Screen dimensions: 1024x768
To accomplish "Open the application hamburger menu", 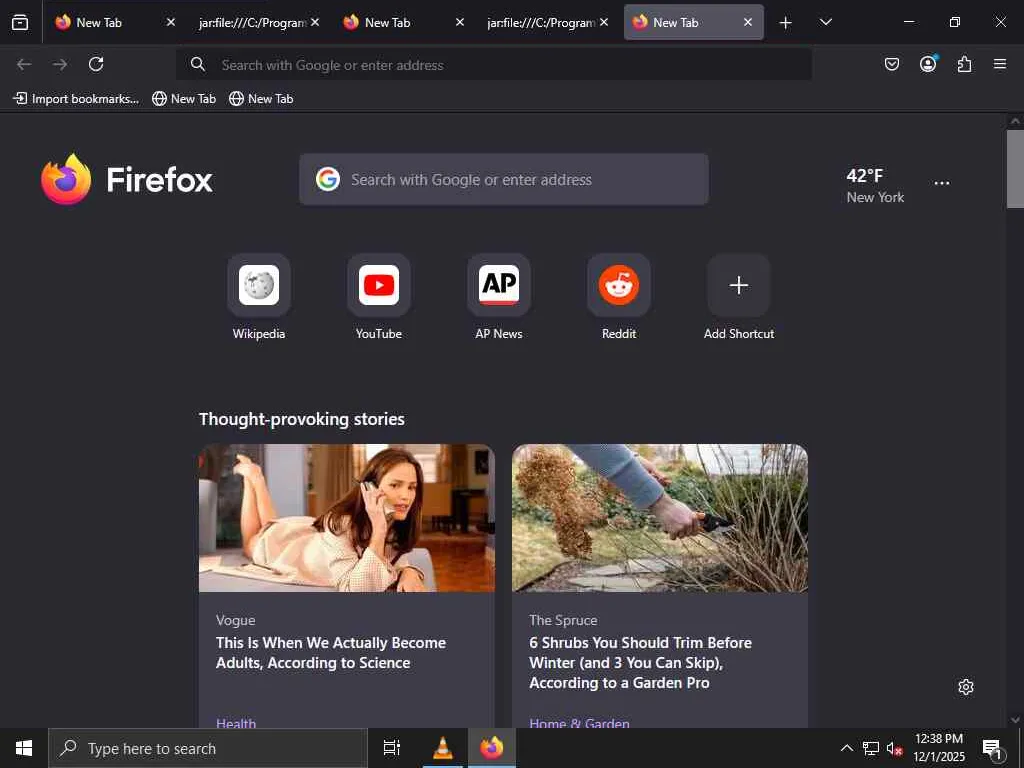I will click(x=1000, y=64).
